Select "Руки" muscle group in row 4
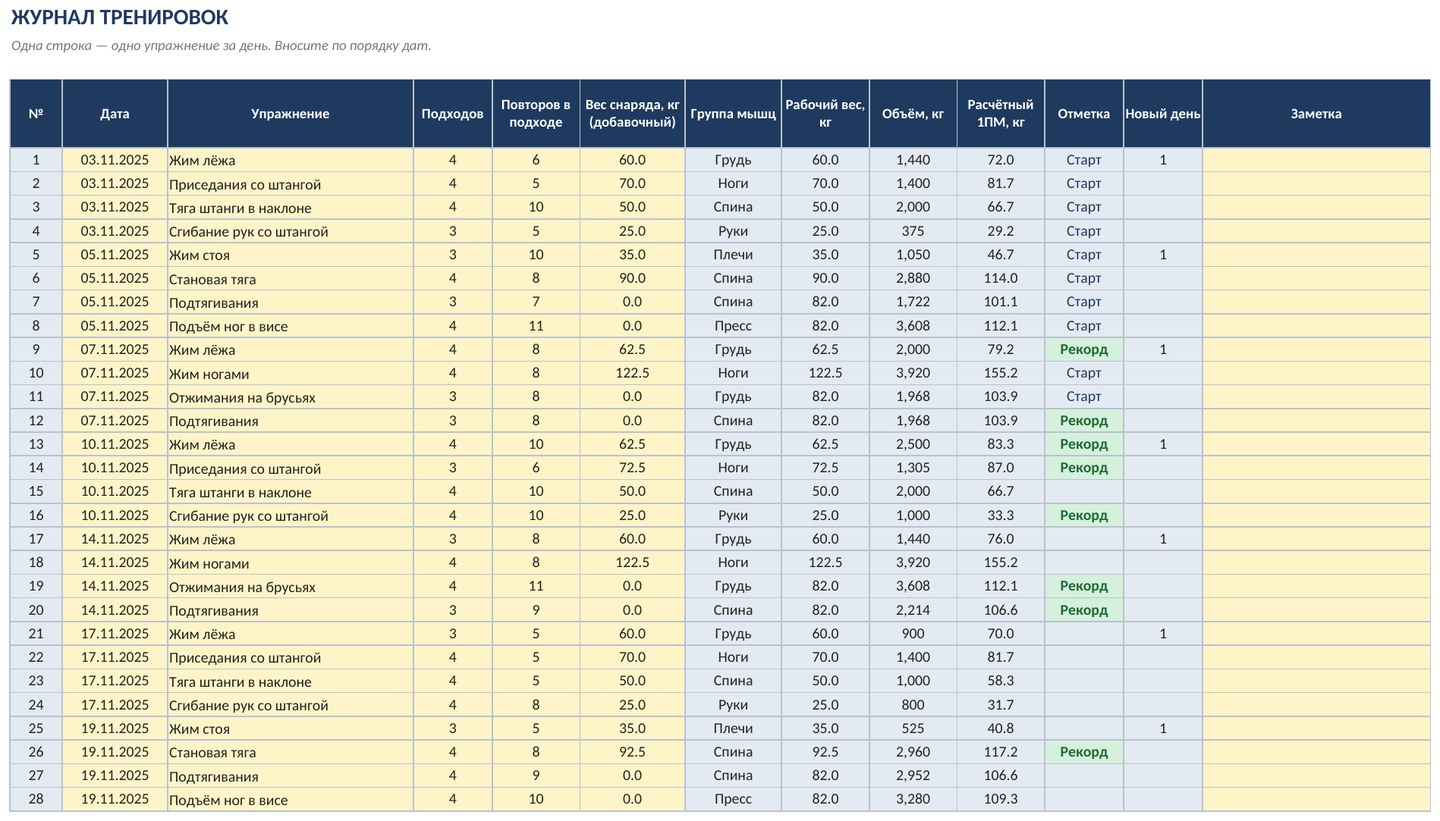Image resolution: width=1440 pixels, height=821 pixels. [733, 231]
